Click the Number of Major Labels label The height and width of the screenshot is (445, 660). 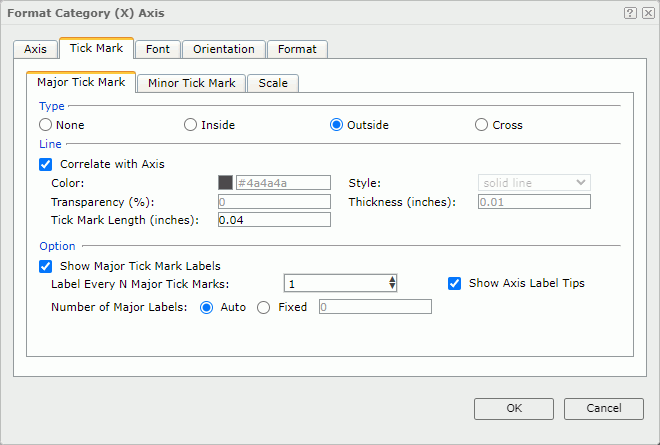point(119,307)
